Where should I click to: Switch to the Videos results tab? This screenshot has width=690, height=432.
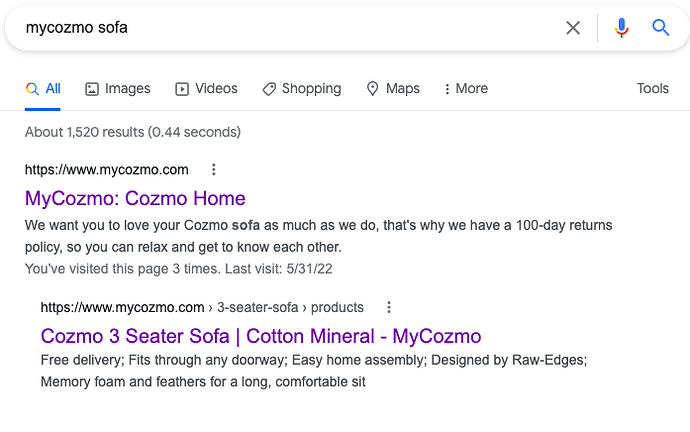pyautogui.click(x=206, y=89)
